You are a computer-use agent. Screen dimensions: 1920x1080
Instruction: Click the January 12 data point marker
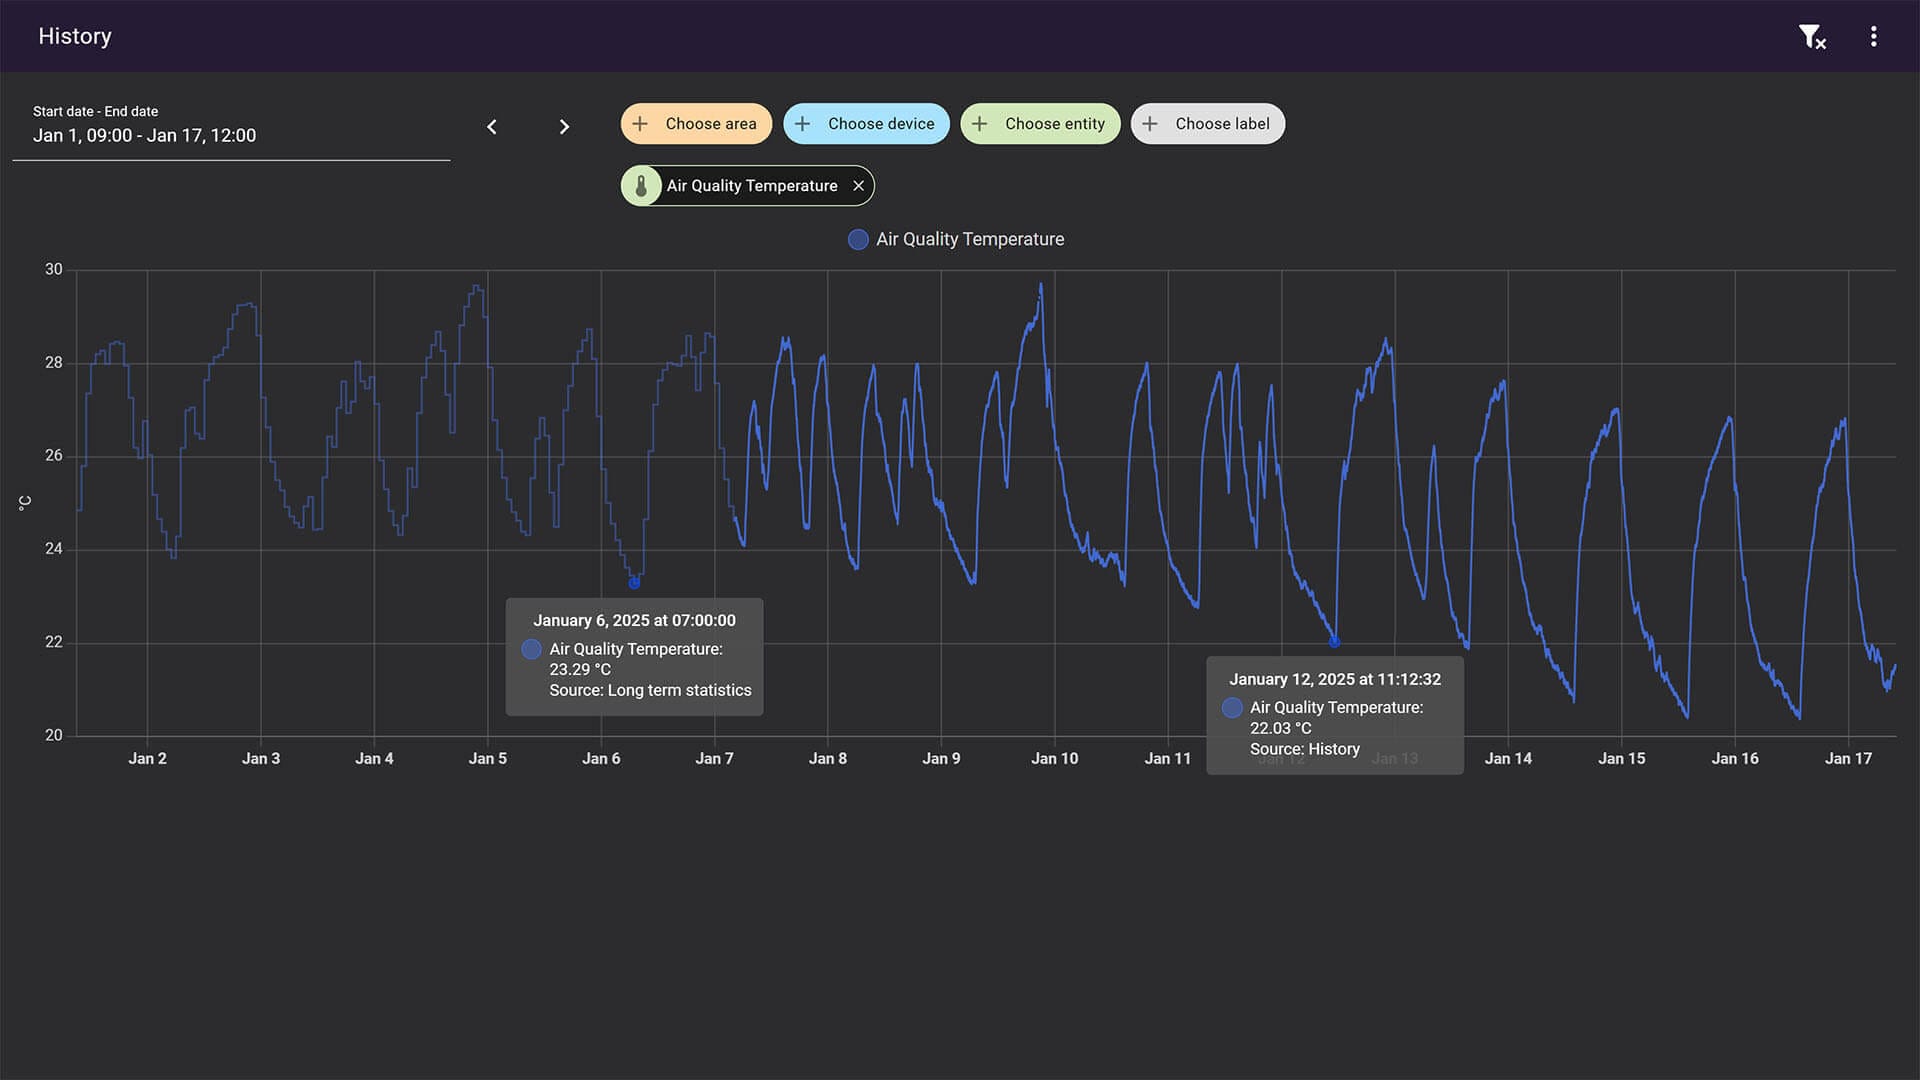[x=1333, y=643]
